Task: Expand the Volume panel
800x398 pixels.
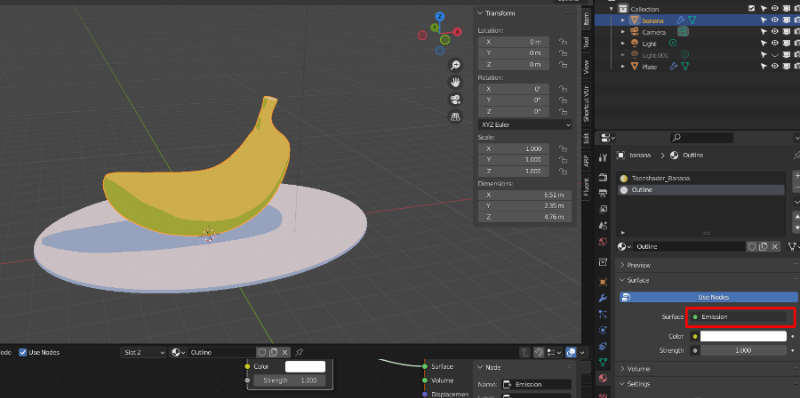Action: 638,368
